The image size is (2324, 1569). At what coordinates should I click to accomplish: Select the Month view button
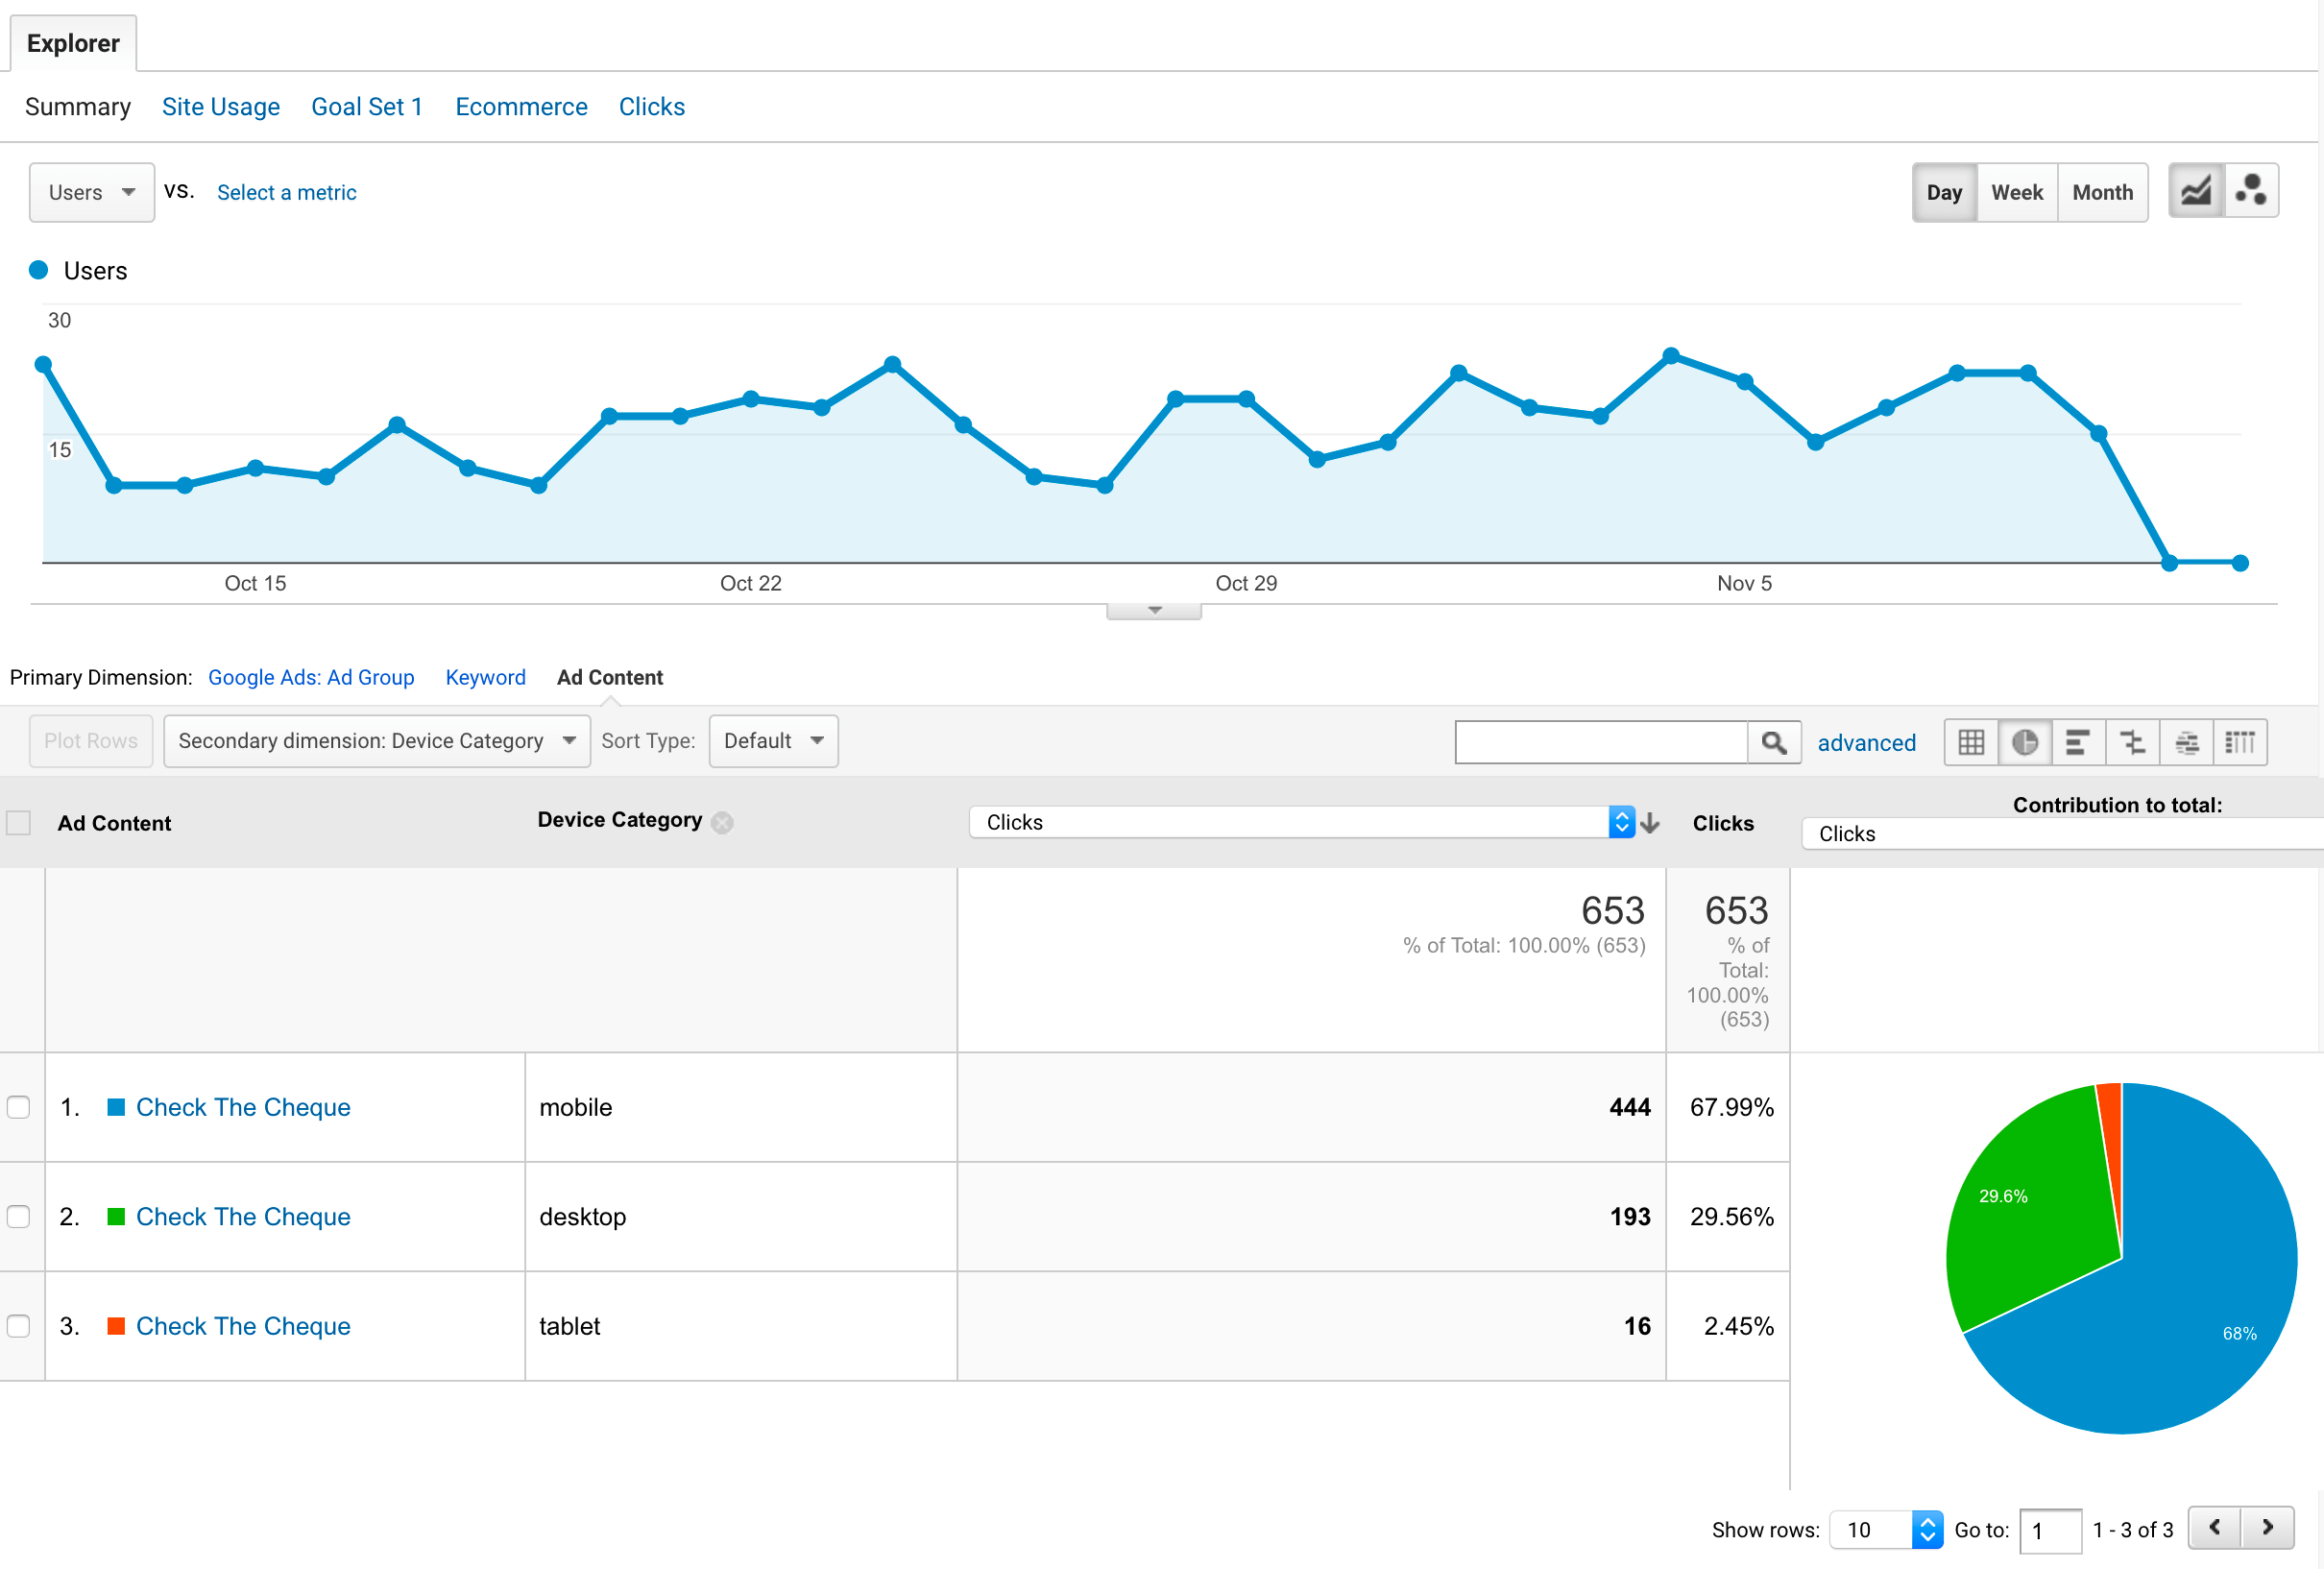click(x=2101, y=193)
